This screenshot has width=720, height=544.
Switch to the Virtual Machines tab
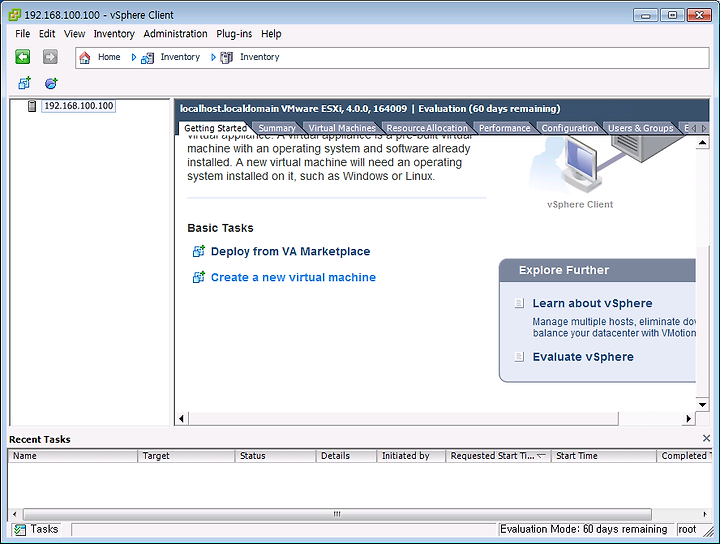(x=342, y=128)
